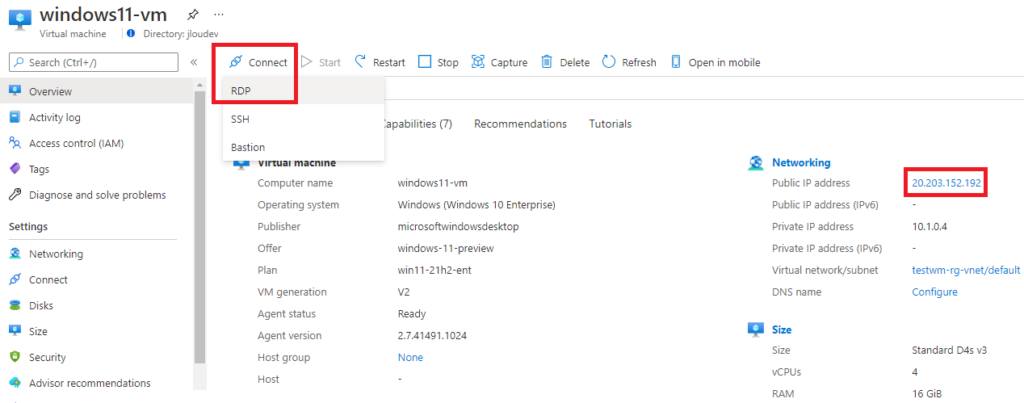Viewport: 1024px width, 403px height.
Task: Click the Networking sidebar icon
Action: click(x=15, y=254)
